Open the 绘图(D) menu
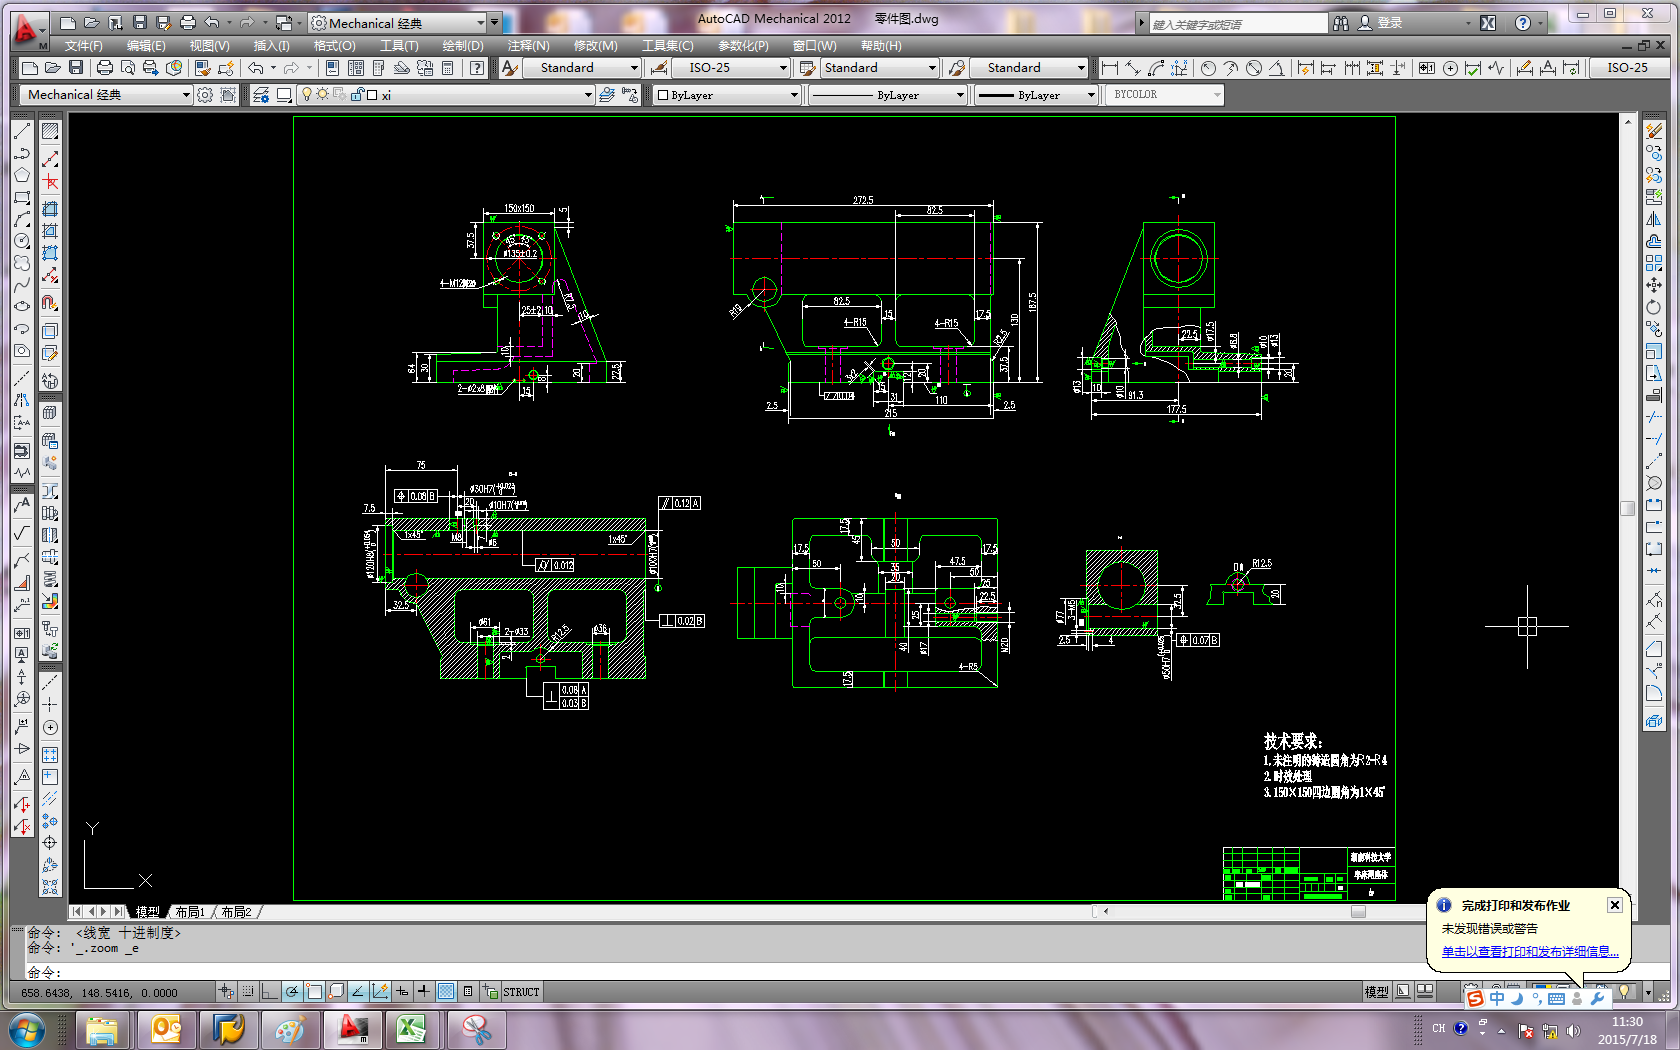Screen dimensions: 1680x1050 click(x=462, y=46)
